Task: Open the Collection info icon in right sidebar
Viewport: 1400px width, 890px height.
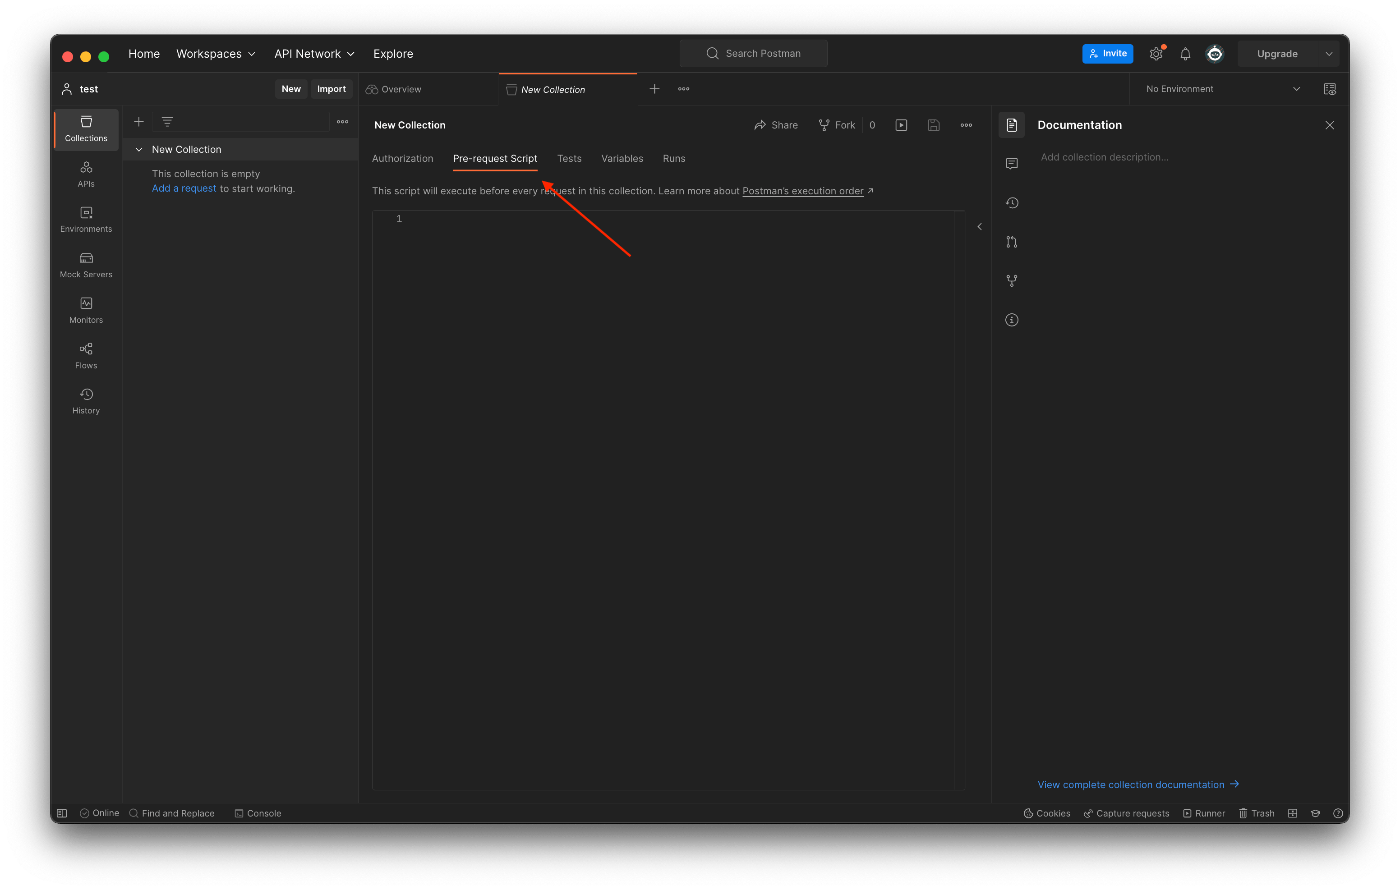Action: pos(1012,320)
